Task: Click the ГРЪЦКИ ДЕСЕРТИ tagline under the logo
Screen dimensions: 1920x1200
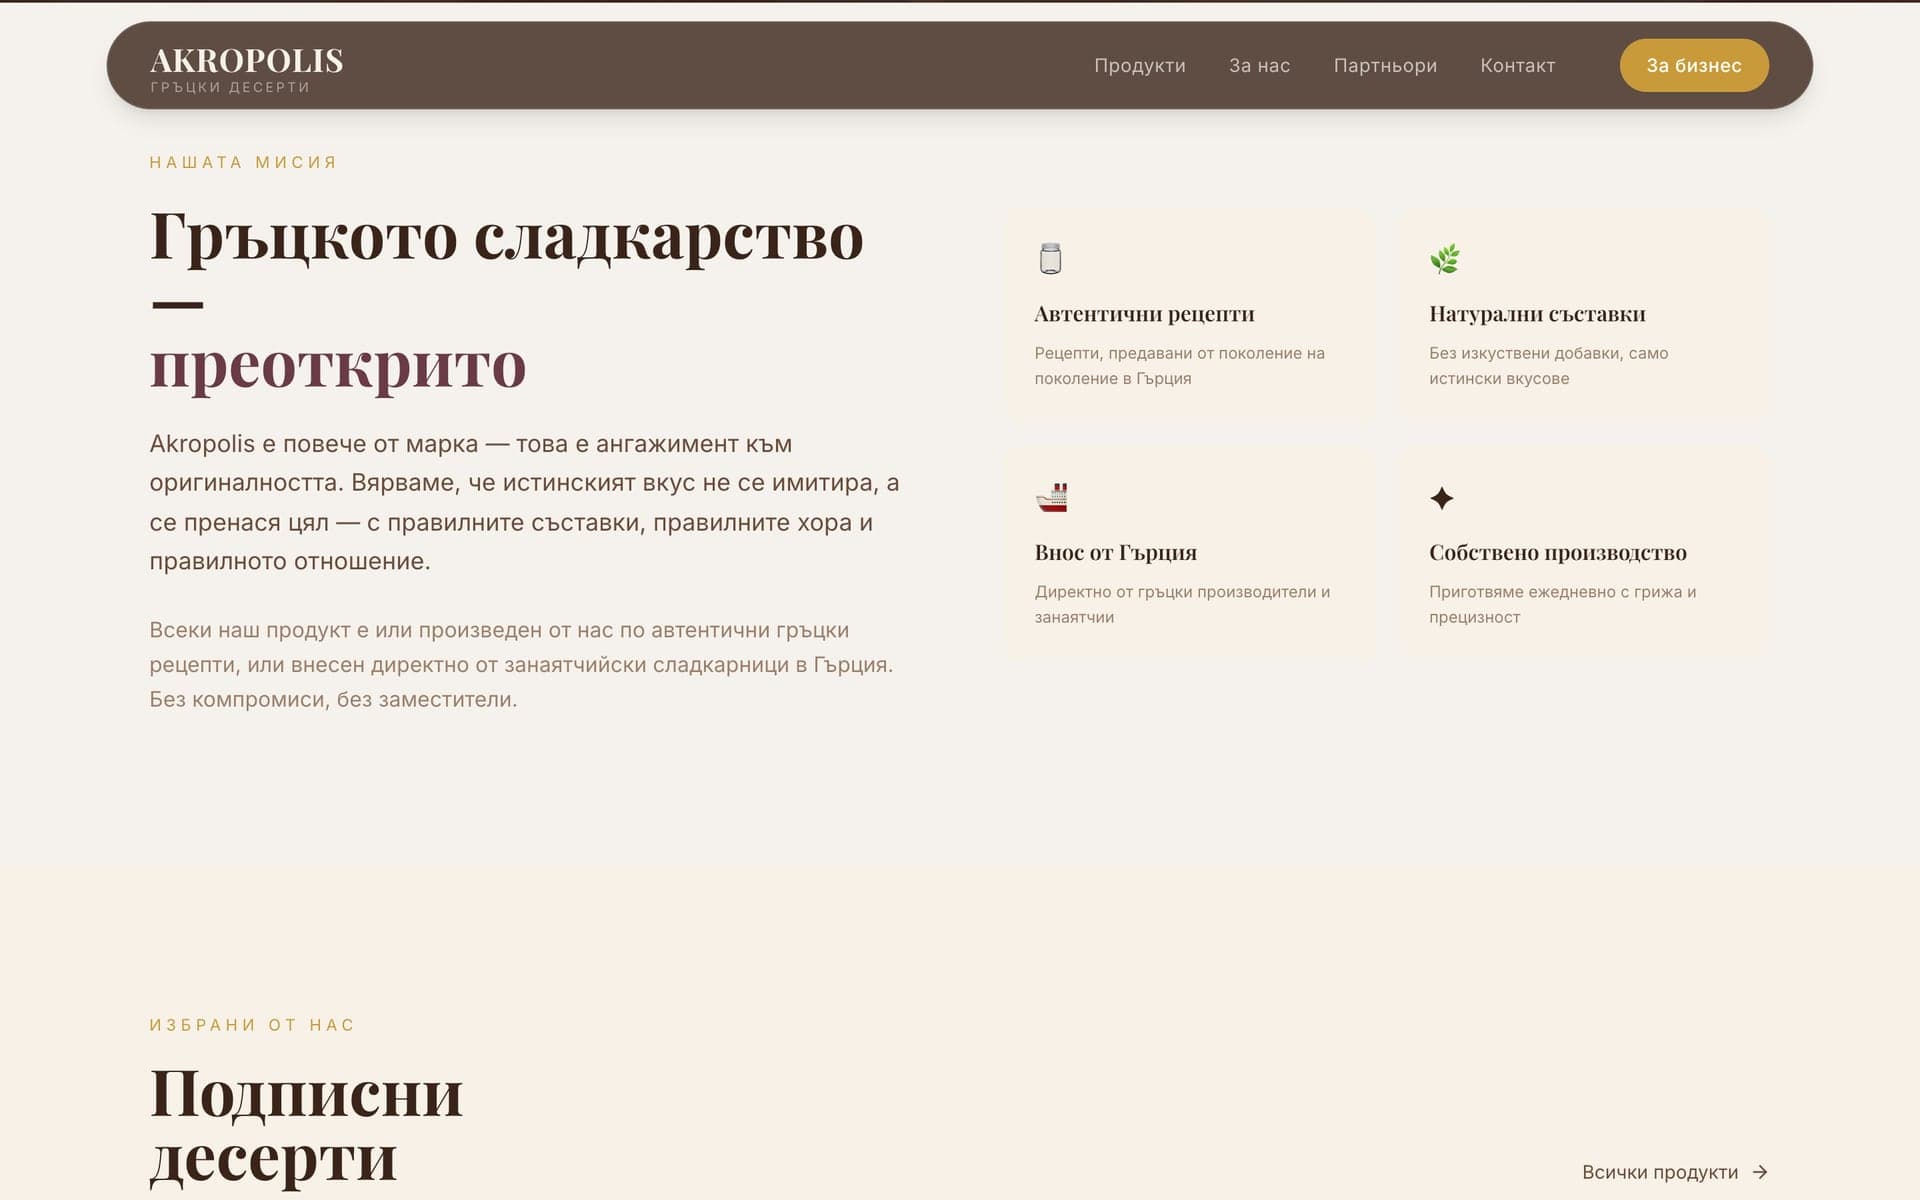Action: click(x=230, y=88)
